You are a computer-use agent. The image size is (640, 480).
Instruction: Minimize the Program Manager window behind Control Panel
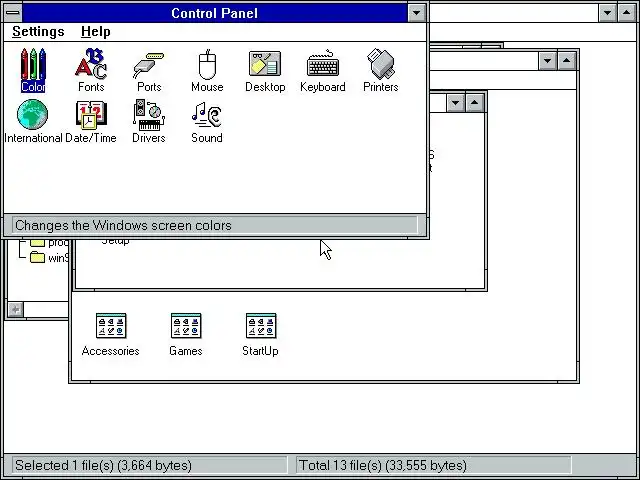coord(547,61)
